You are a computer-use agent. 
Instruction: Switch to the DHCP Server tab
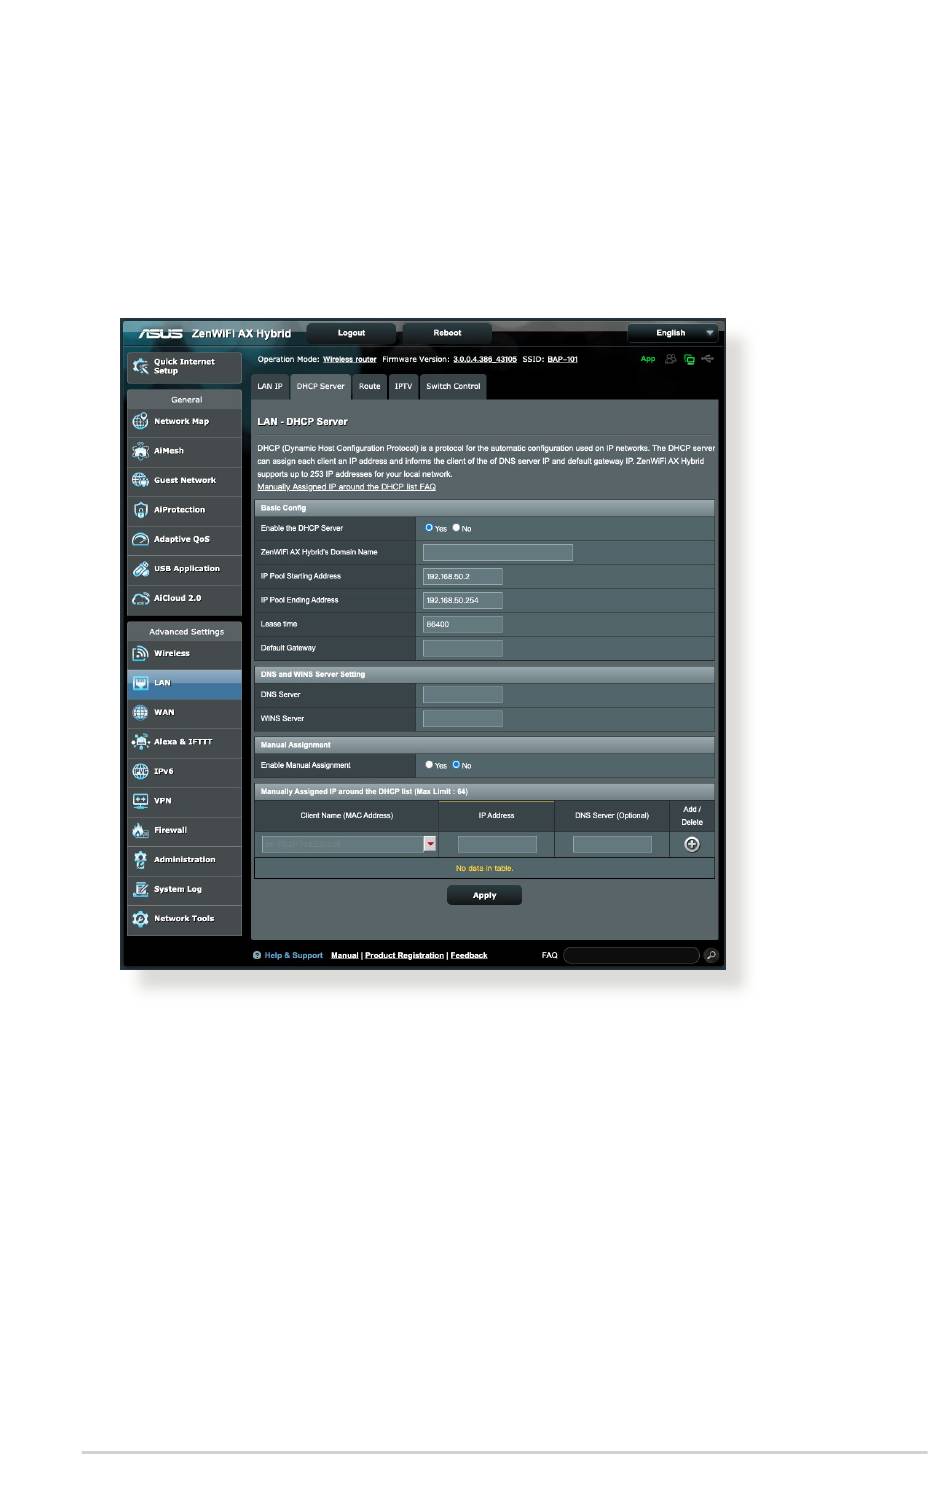pos(320,386)
